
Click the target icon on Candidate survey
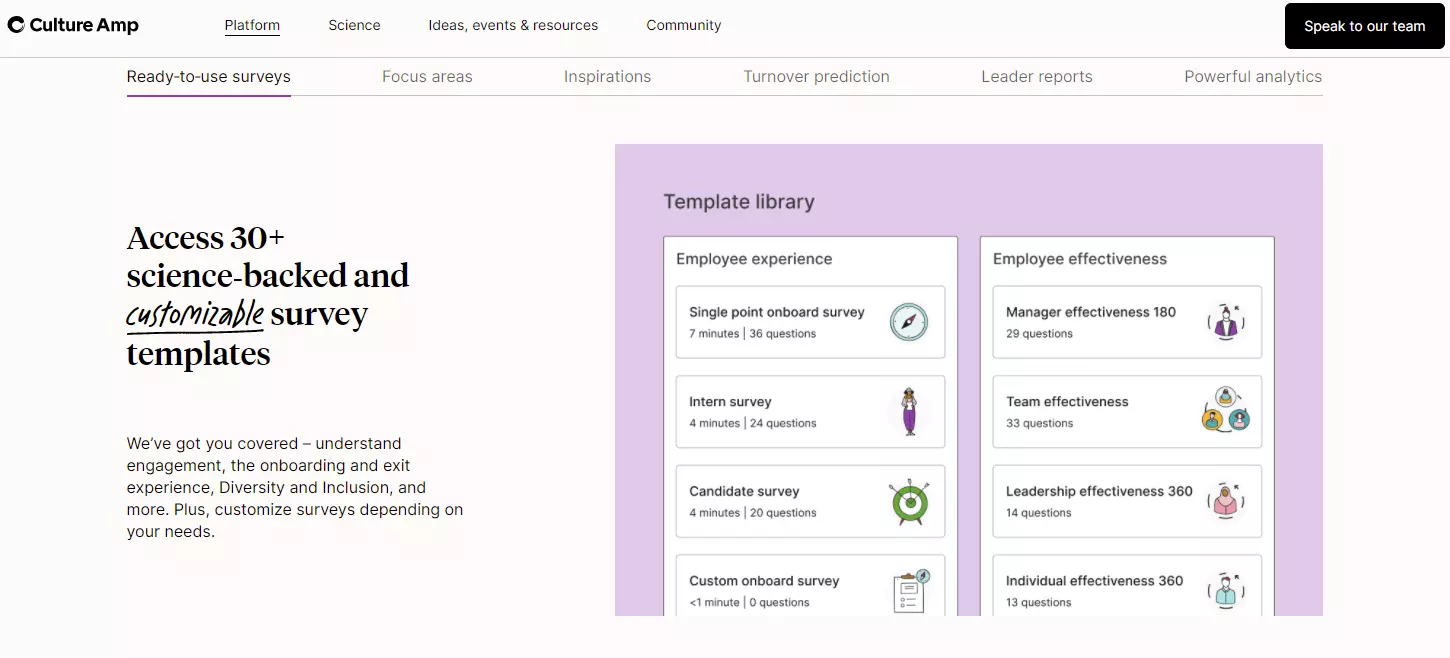click(909, 502)
